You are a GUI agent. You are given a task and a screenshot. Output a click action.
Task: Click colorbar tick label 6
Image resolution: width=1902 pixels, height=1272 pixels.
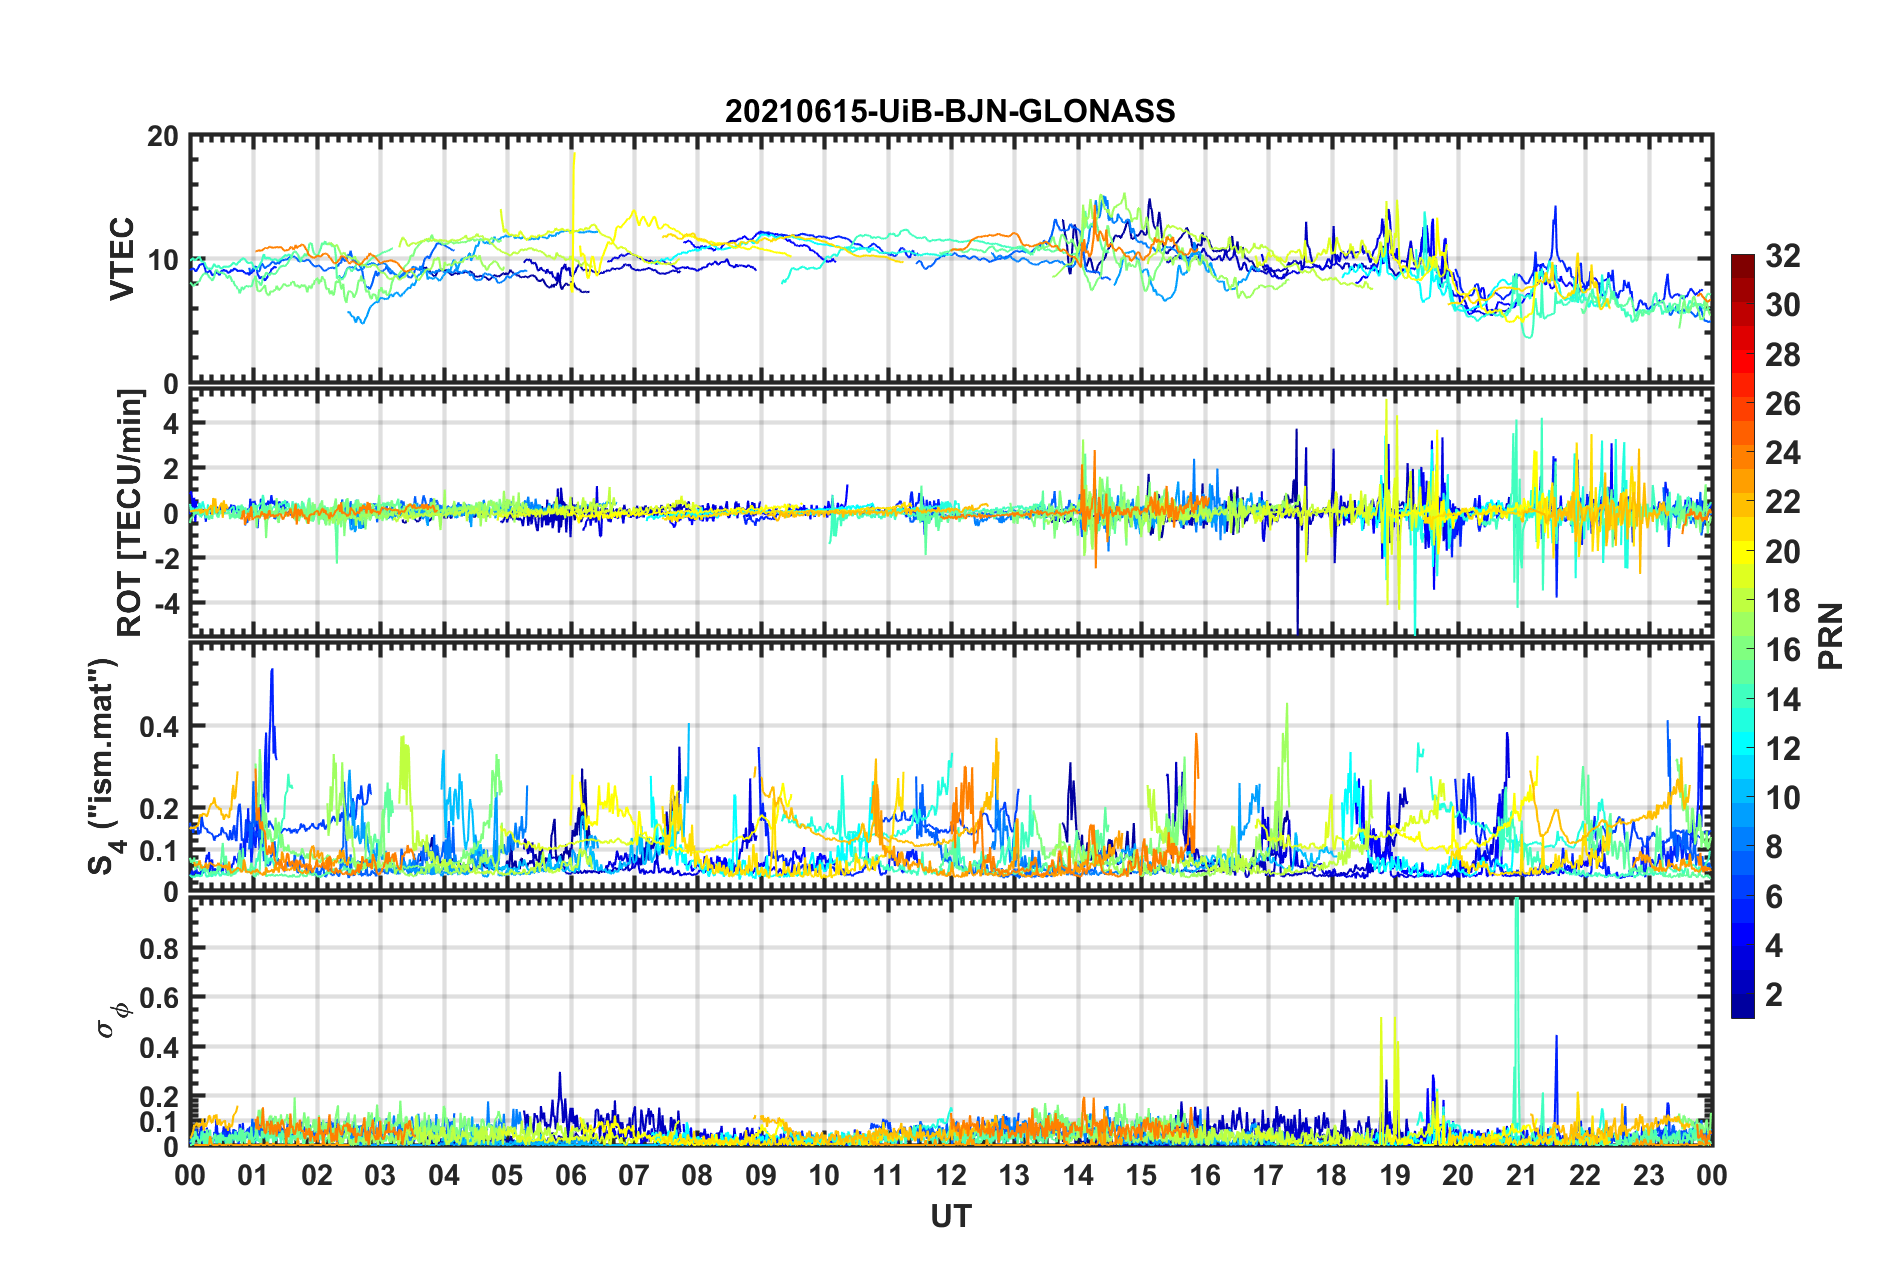1774,896
